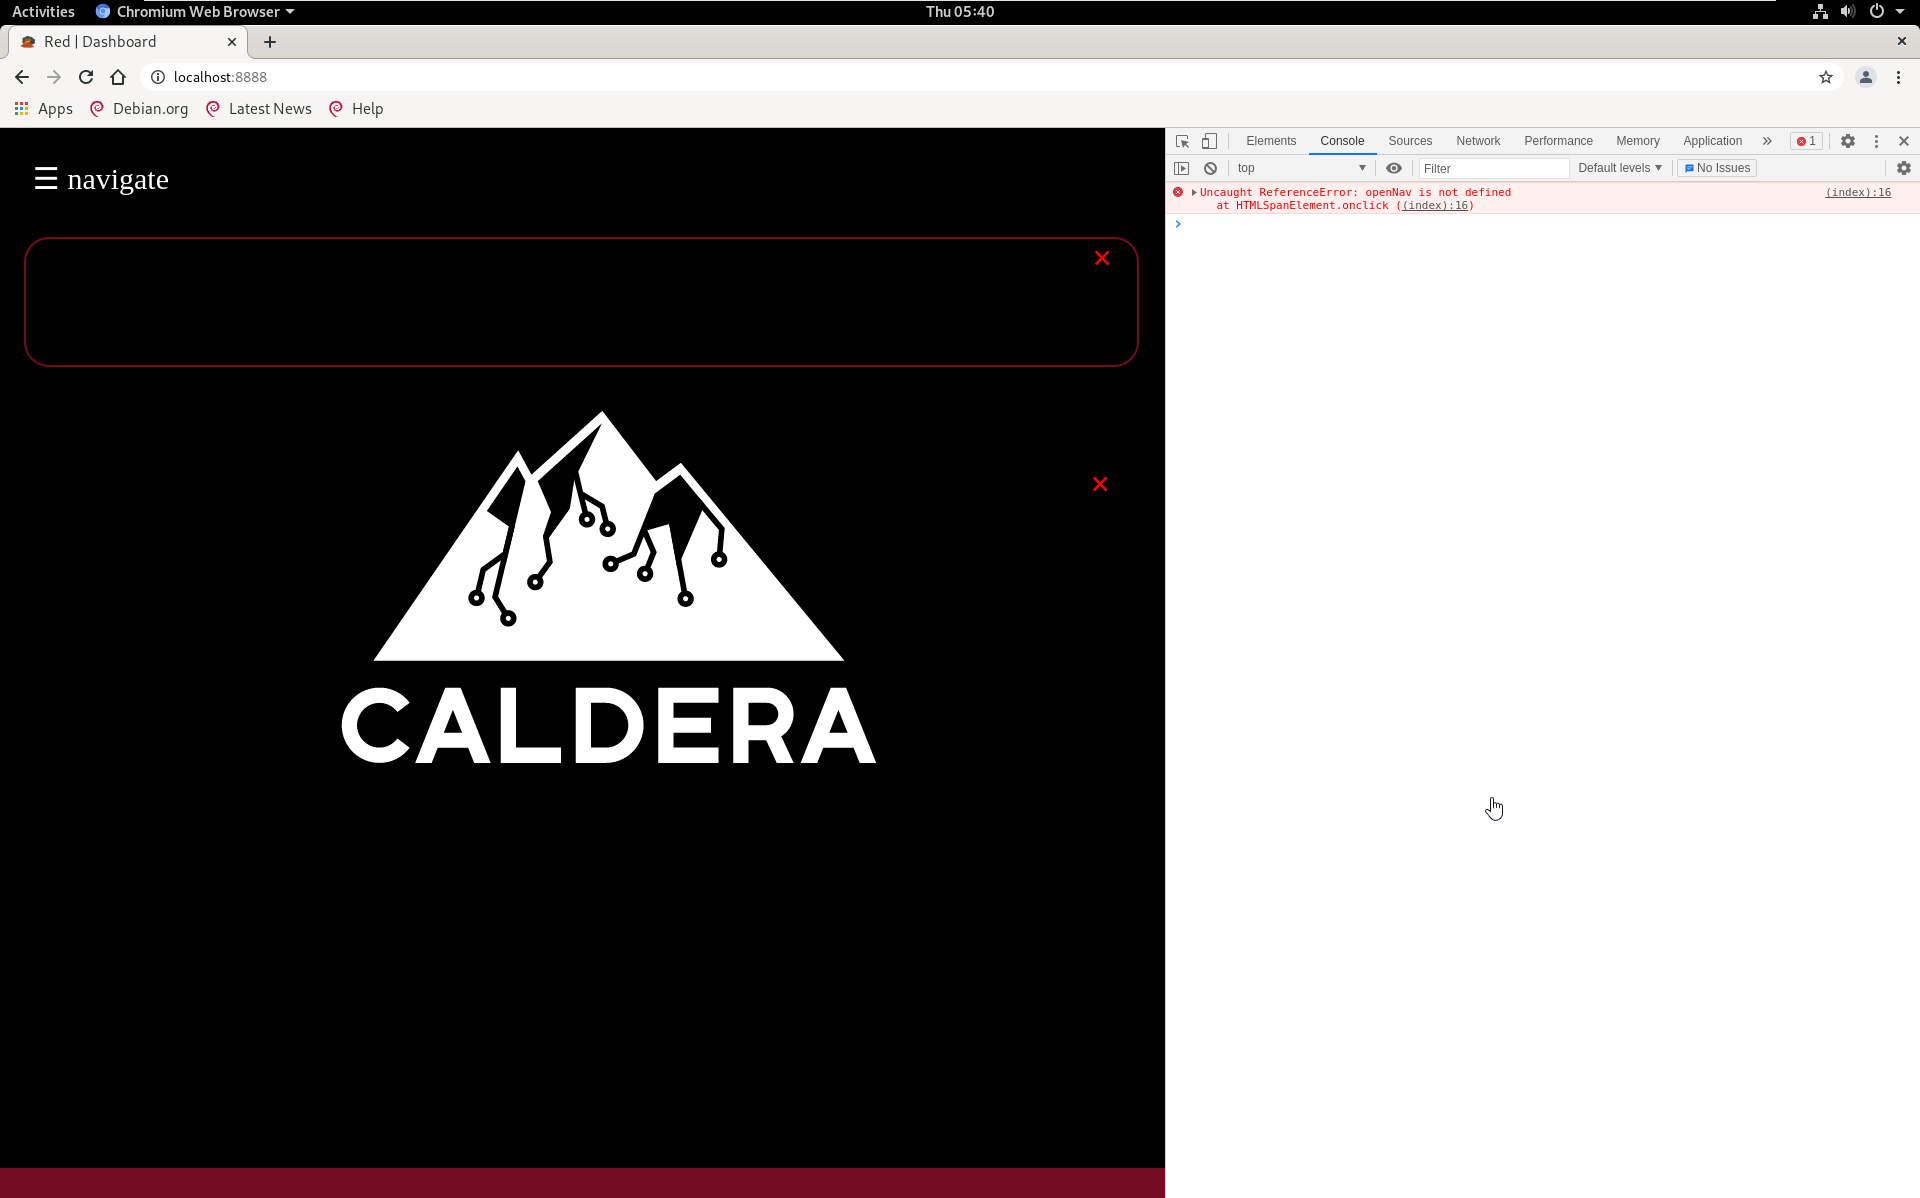The height and width of the screenshot is (1198, 1920).
Task: Open the top execution context dropdown
Action: pyautogui.click(x=1300, y=168)
